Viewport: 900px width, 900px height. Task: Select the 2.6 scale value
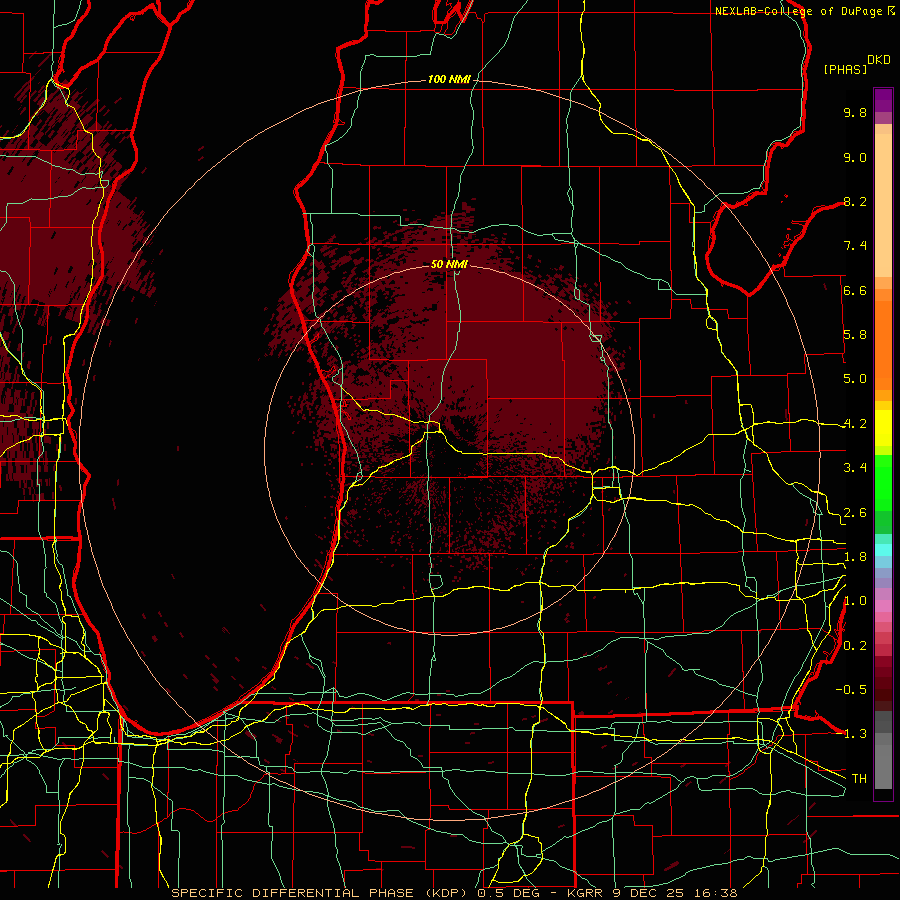point(855,513)
